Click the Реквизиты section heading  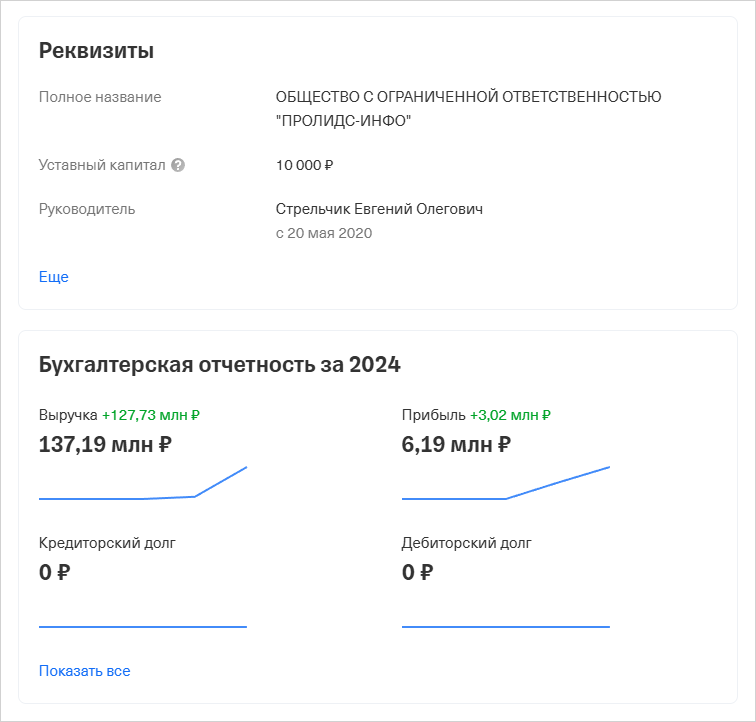point(96,51)
